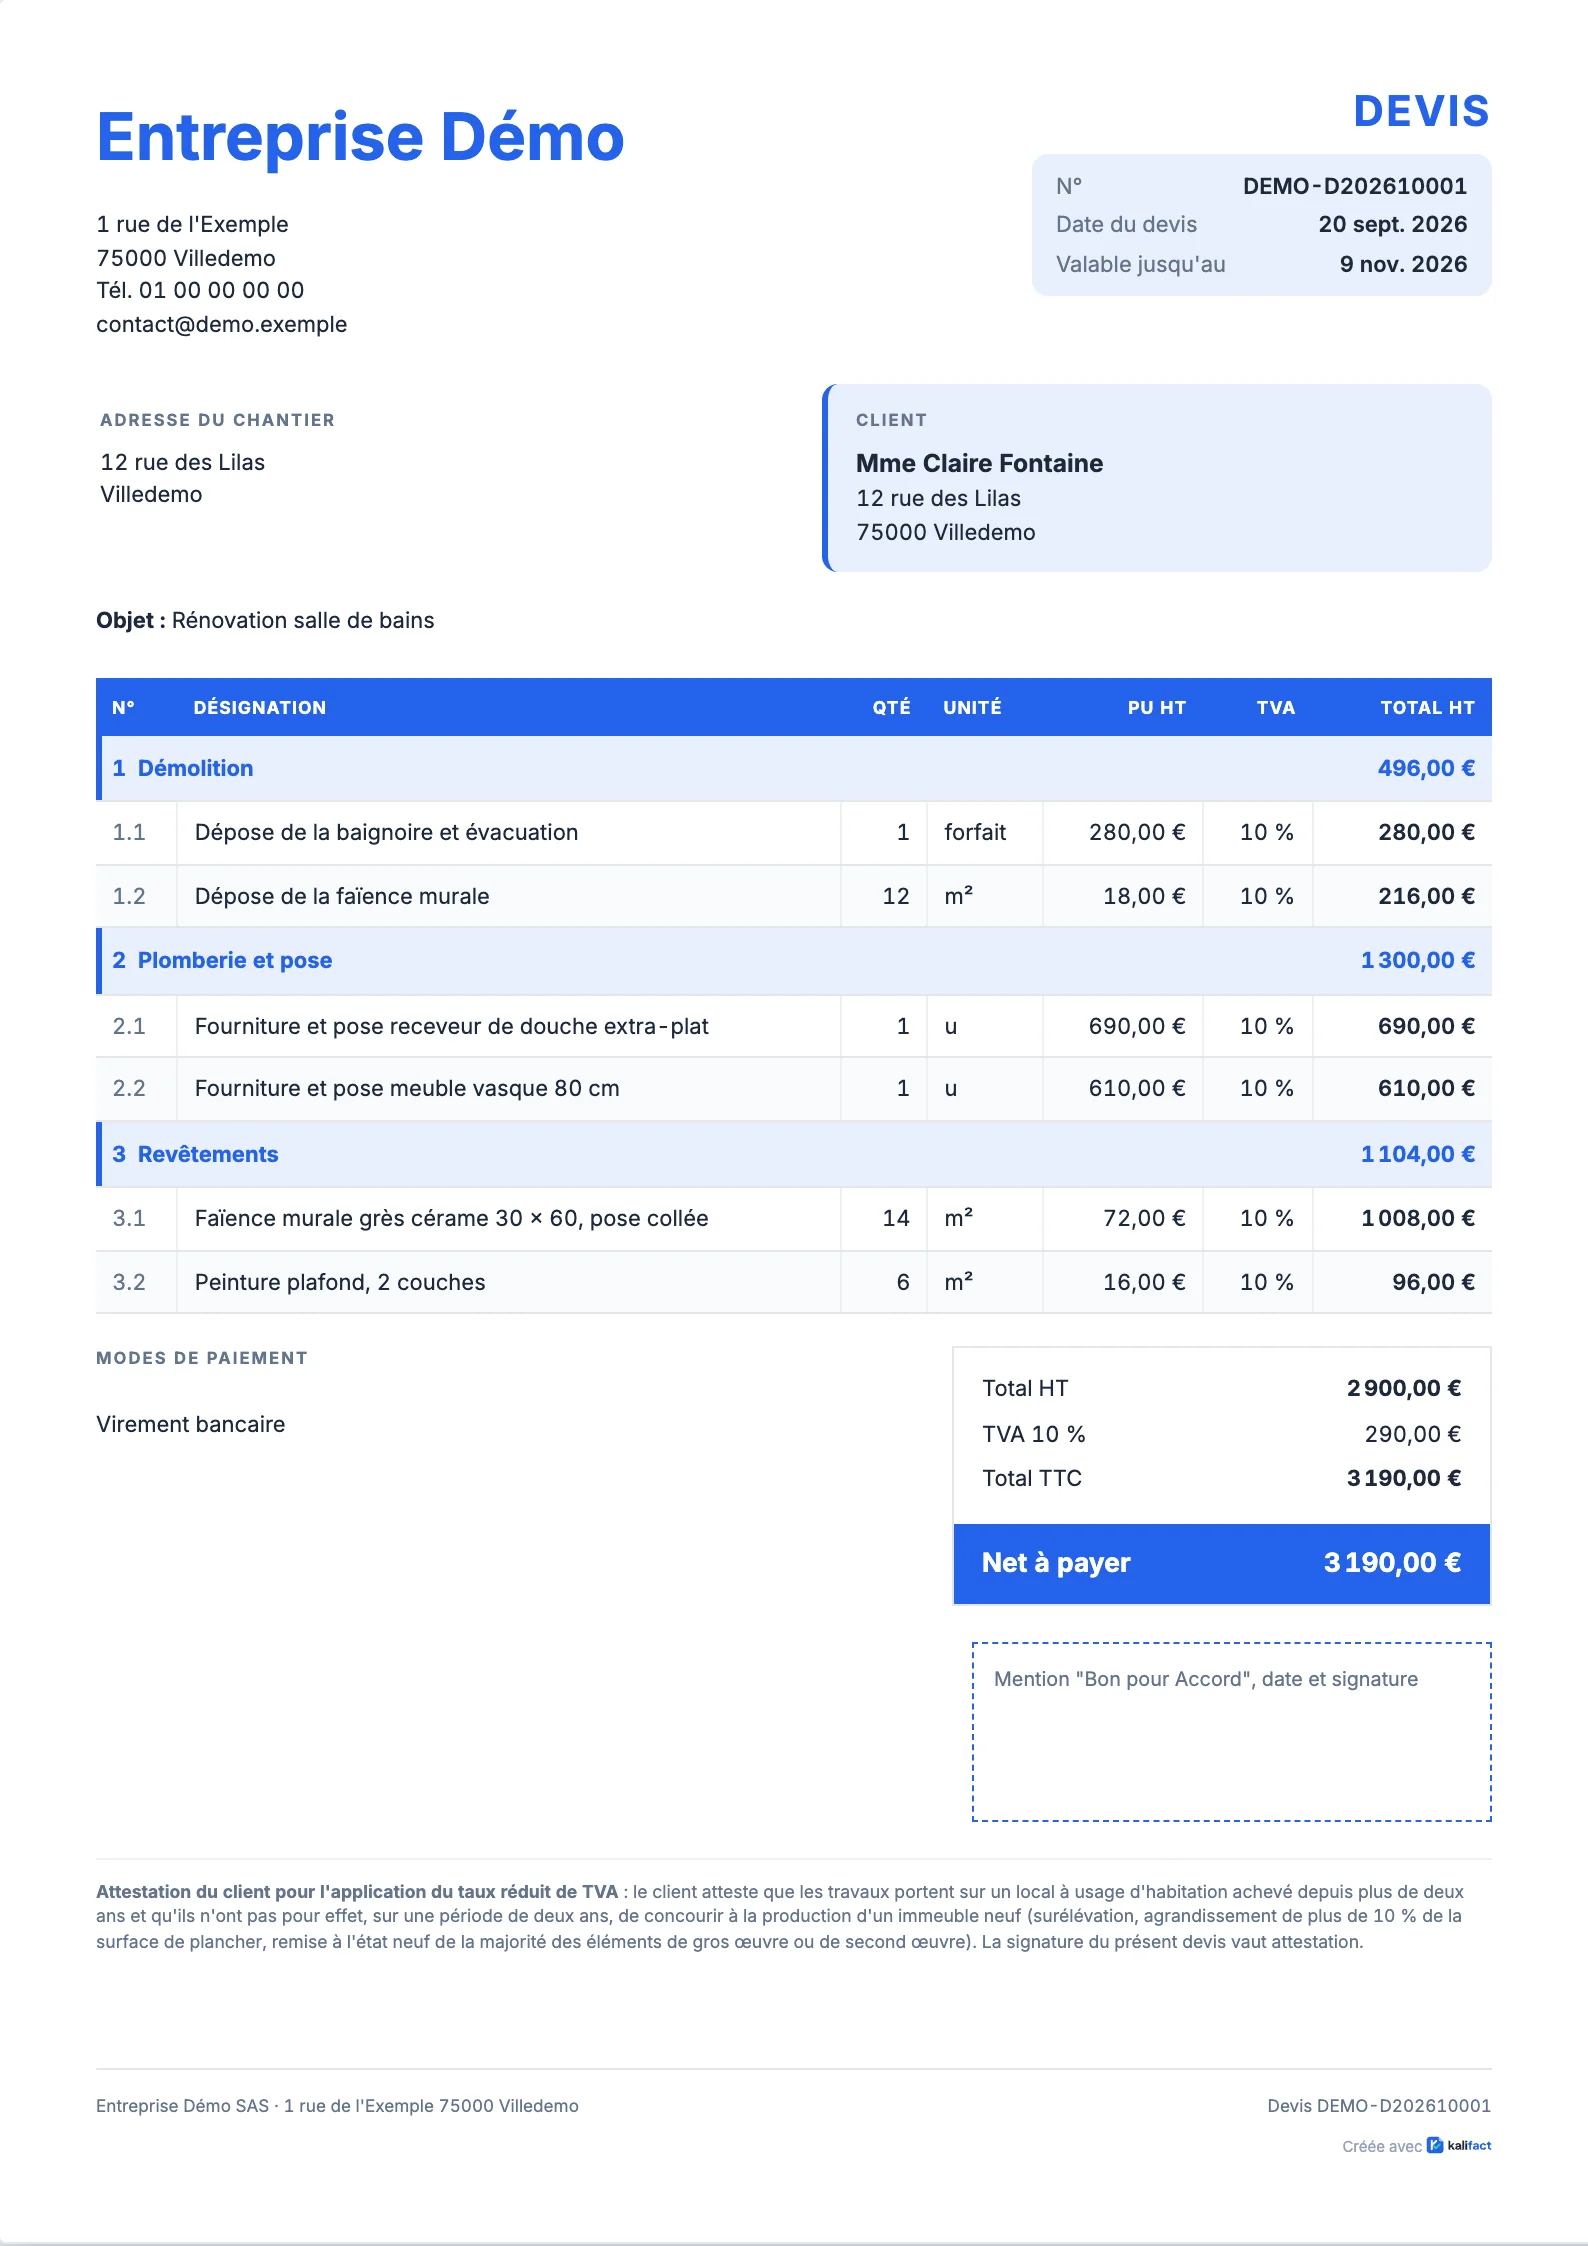Click the DÉSIGNATION column header

pyautogui.click(x=260, y=707)
